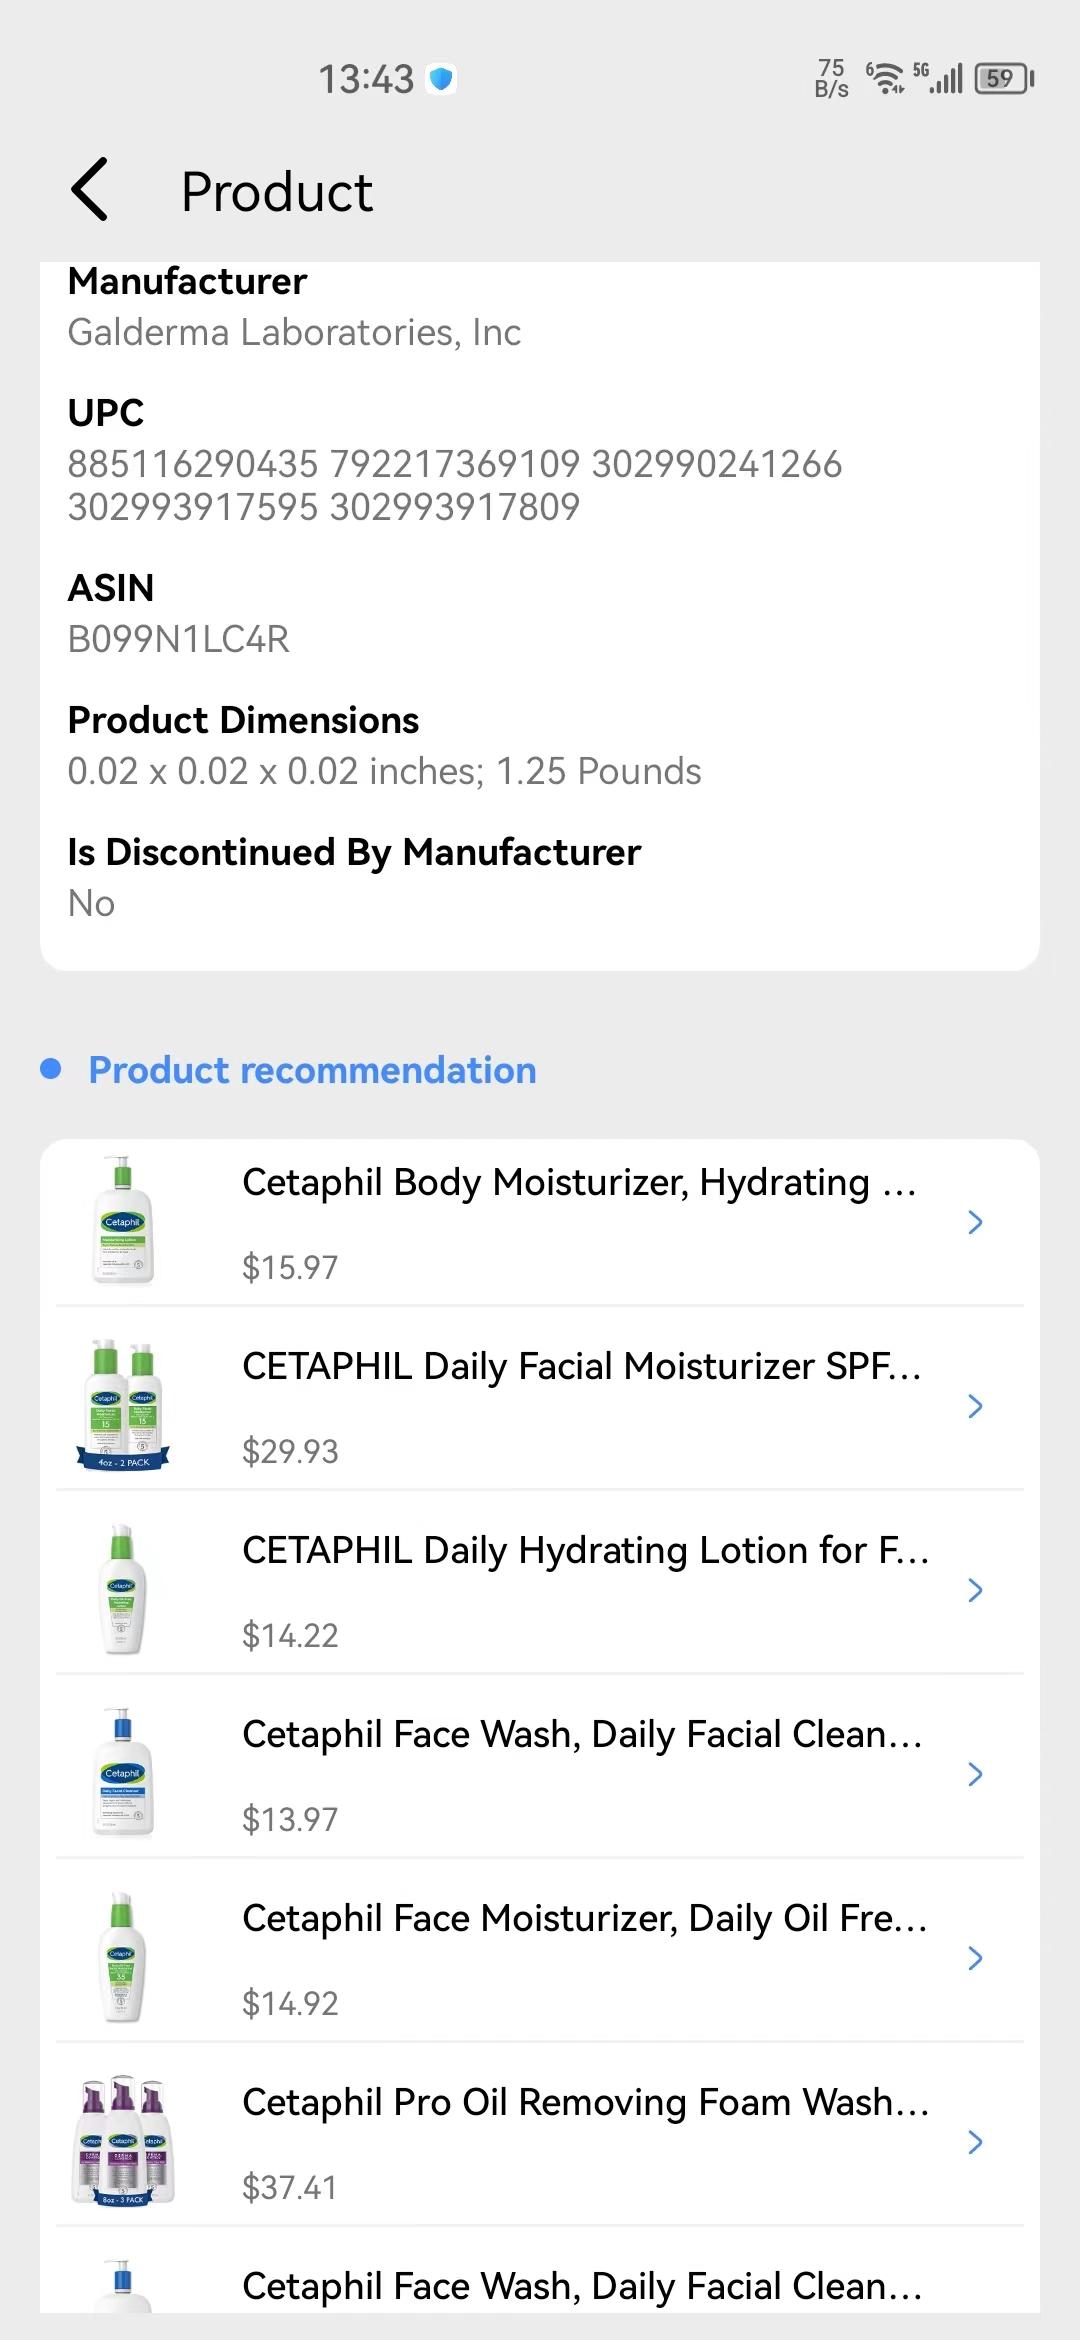Open the Wi-Fi status icon

click(885, 78)
